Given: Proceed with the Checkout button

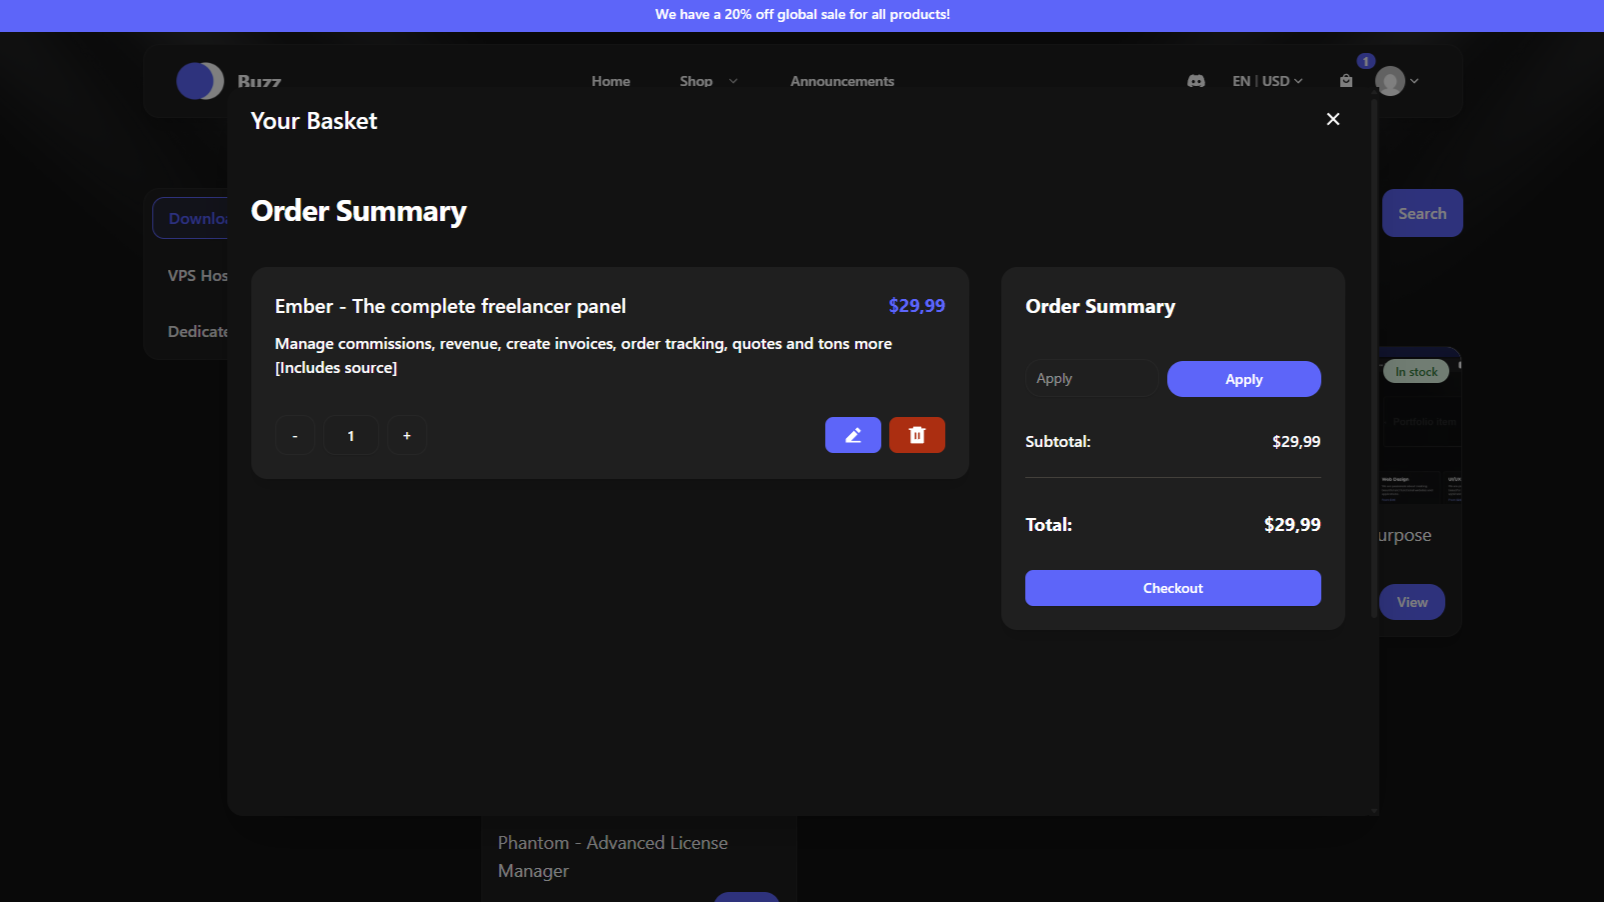Looking at the screenshot, I should (1172, 588).
